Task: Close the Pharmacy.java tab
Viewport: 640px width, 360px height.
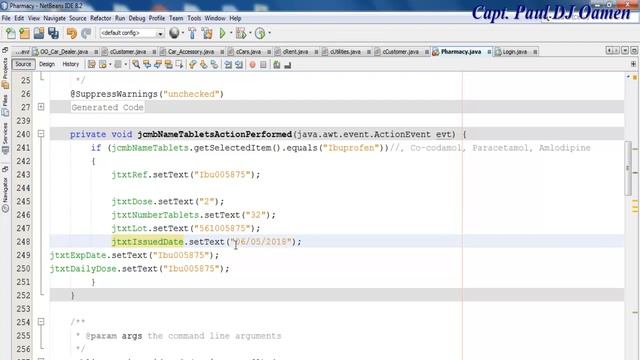Action: 489,52
